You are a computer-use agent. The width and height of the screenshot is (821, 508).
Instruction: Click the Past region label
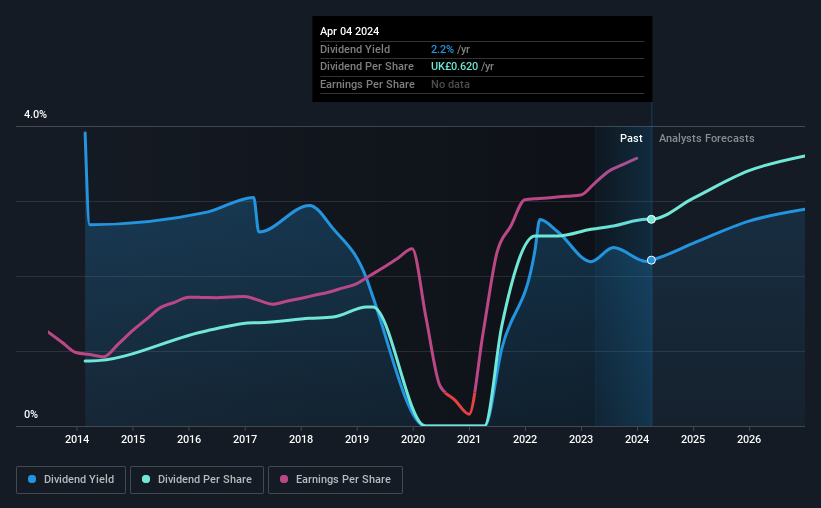click(x=631, y=138)
